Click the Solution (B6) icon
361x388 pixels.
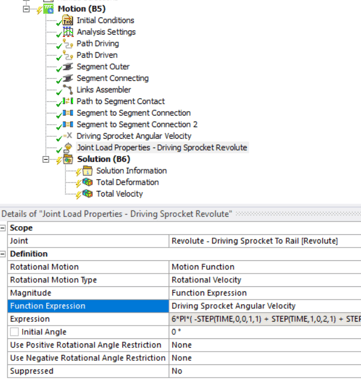(x=68, y=159)
